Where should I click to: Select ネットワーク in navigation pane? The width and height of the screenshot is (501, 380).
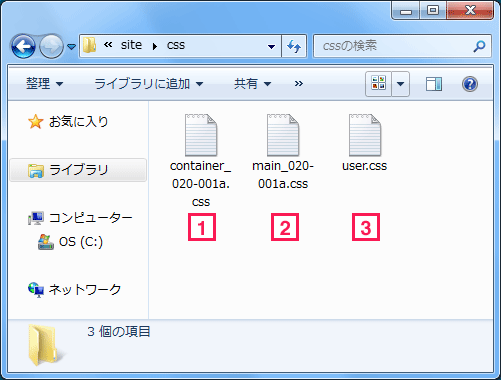(85, 290)
